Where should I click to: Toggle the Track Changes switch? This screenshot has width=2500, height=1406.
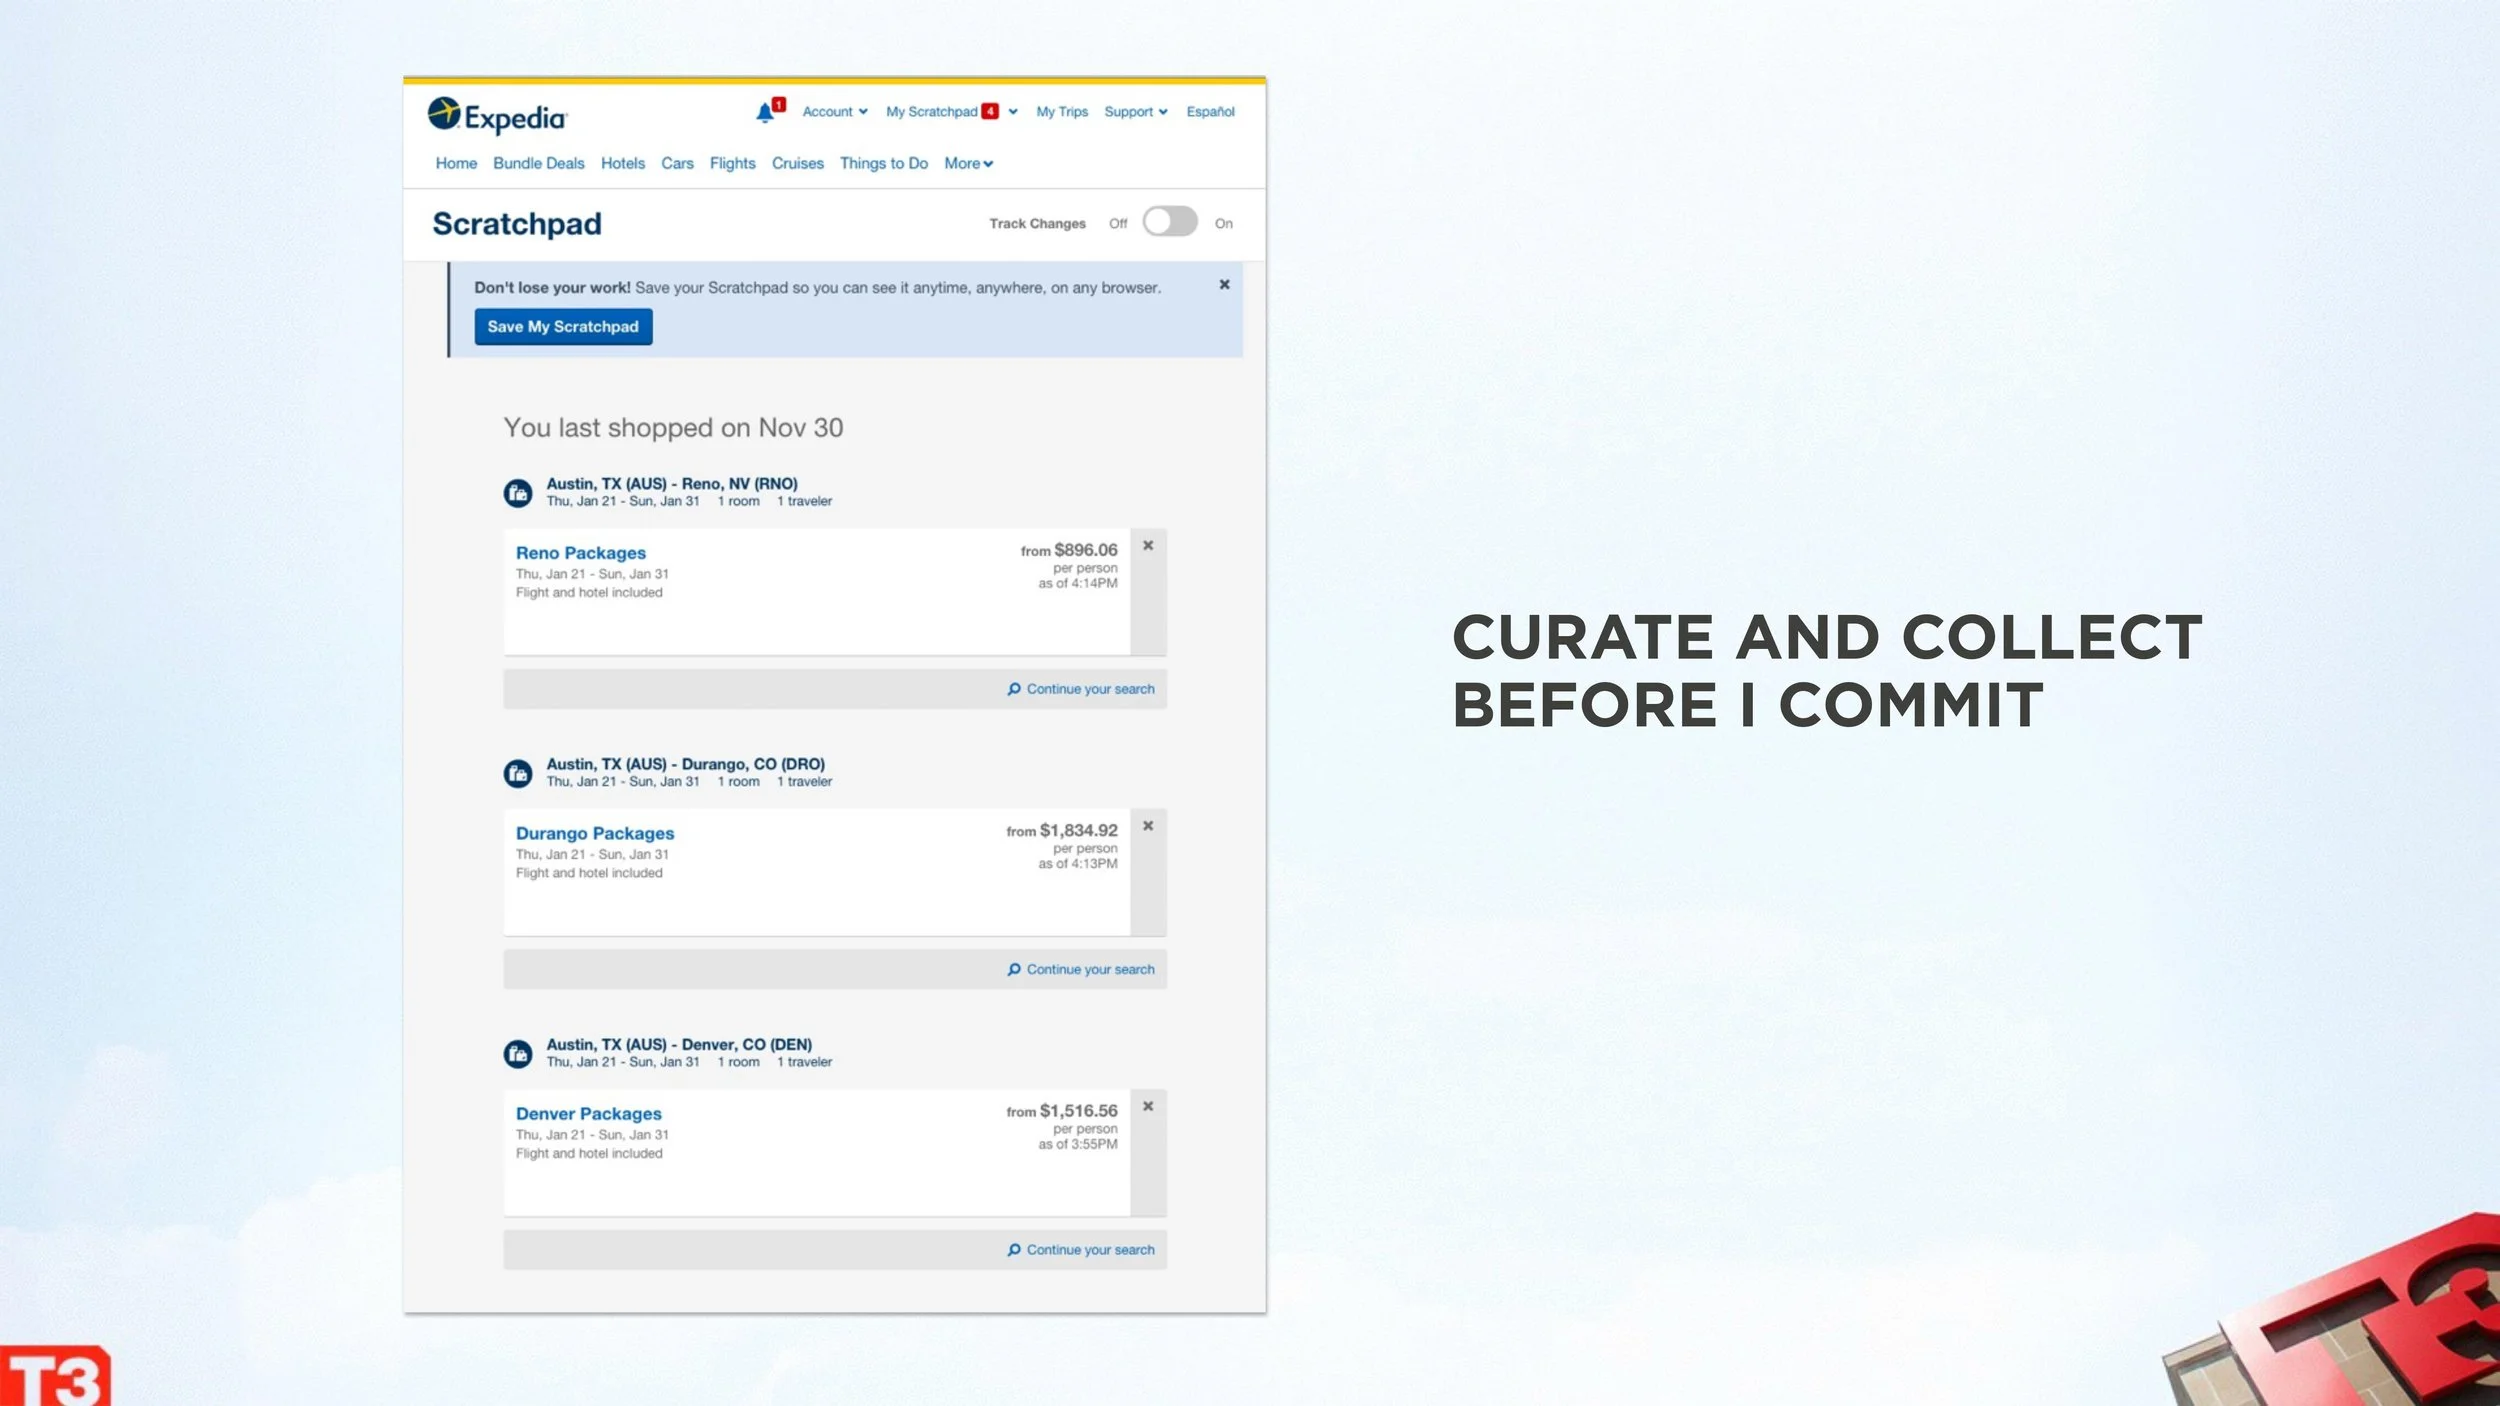[x=1170, y=222]
